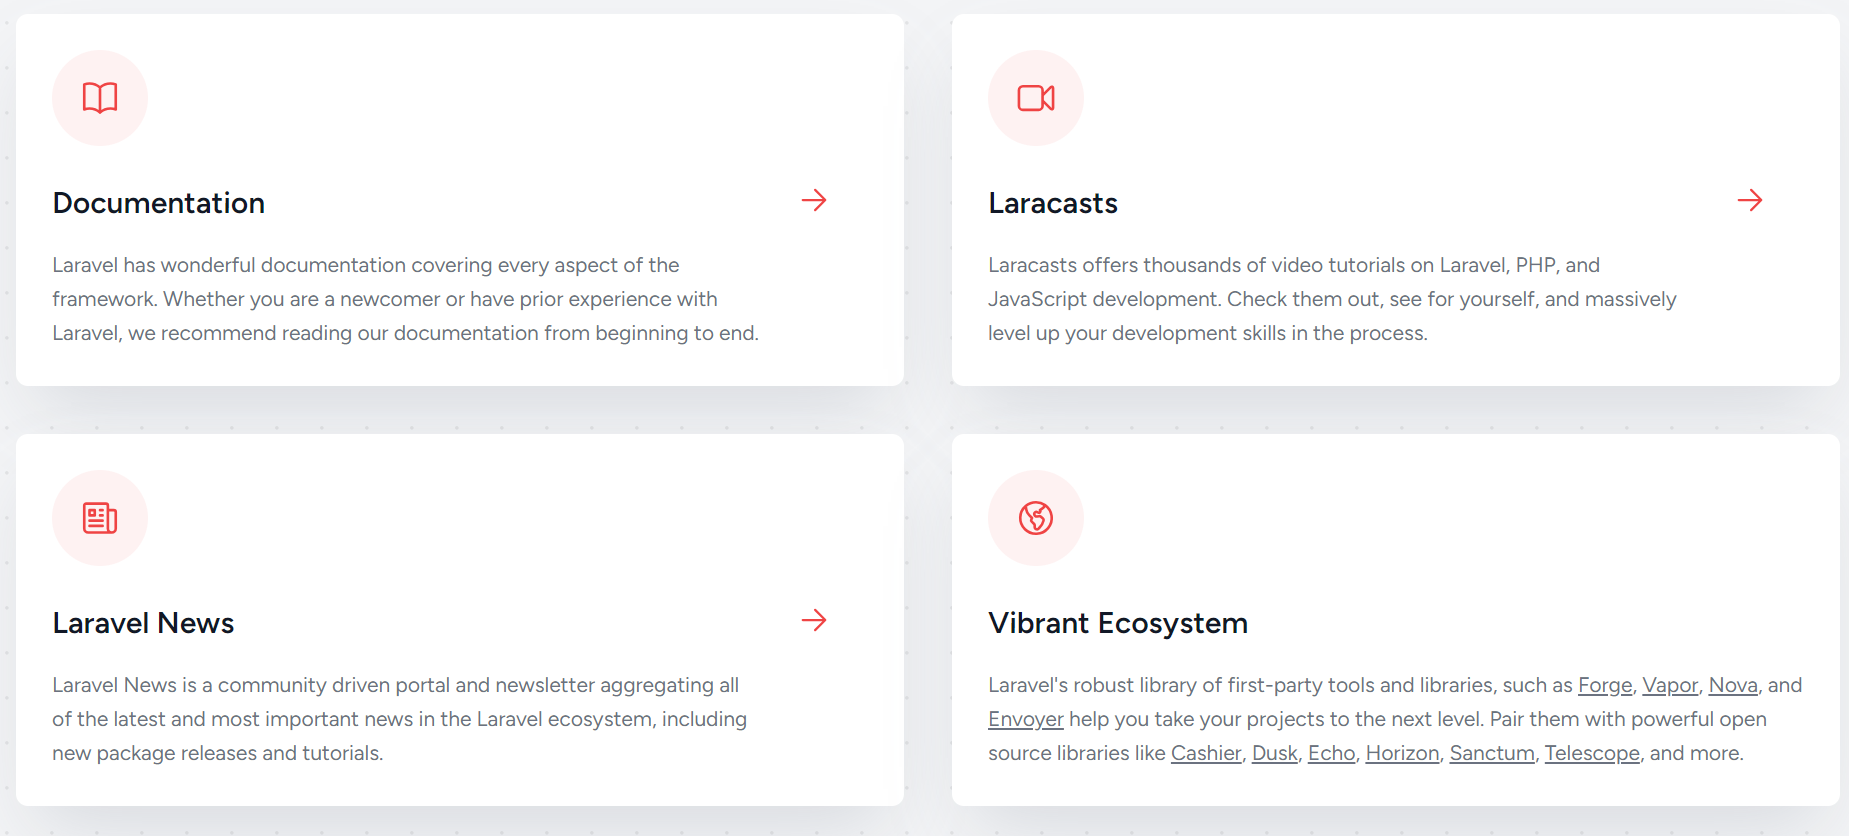
Task: Click the globe Vibrant Ecosystem icon
Action: click(1035, 518)
